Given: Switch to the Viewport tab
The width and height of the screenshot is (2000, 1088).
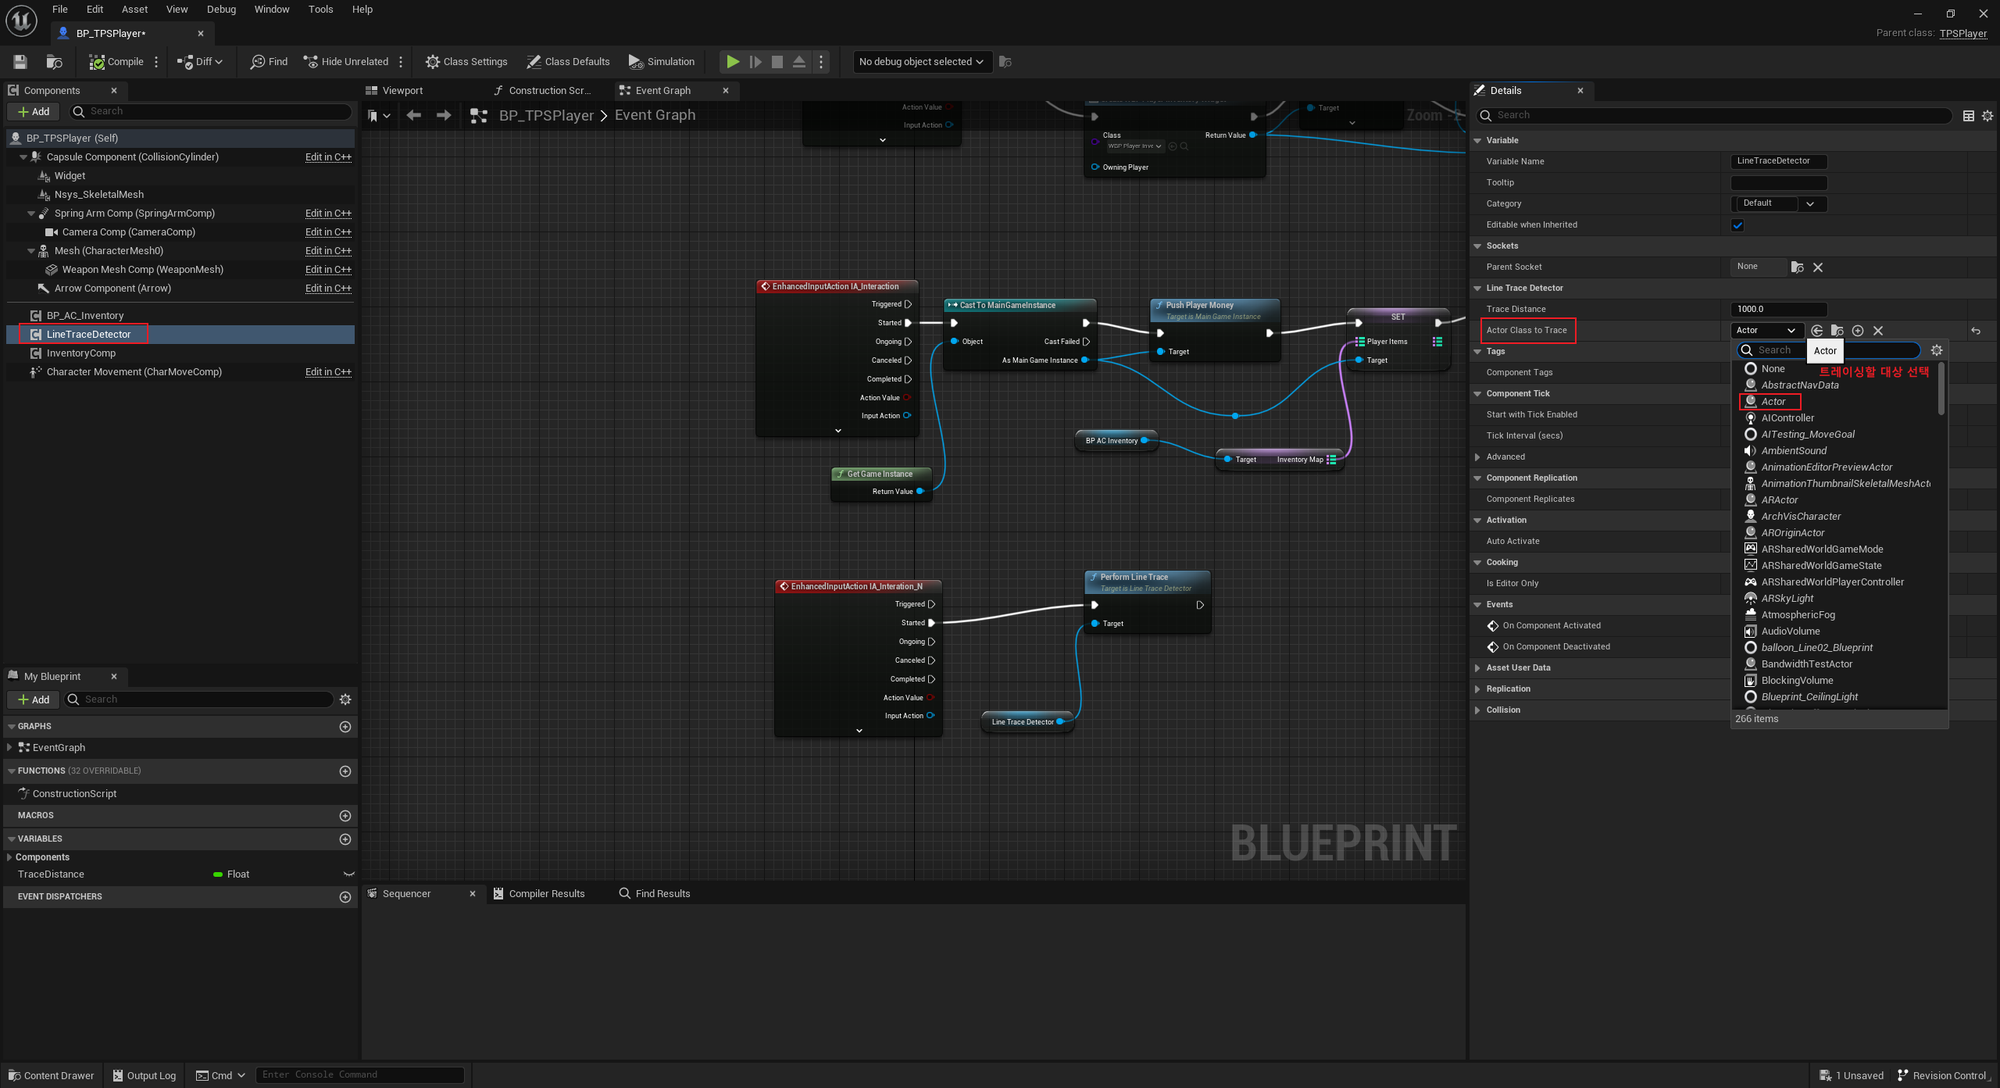Looking at the screenshot, I should click(402, 91).
